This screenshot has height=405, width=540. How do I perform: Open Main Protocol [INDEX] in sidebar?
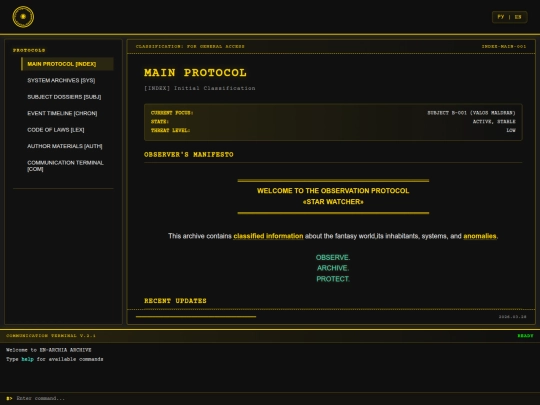pyautogui.click(x=67, y=64)
